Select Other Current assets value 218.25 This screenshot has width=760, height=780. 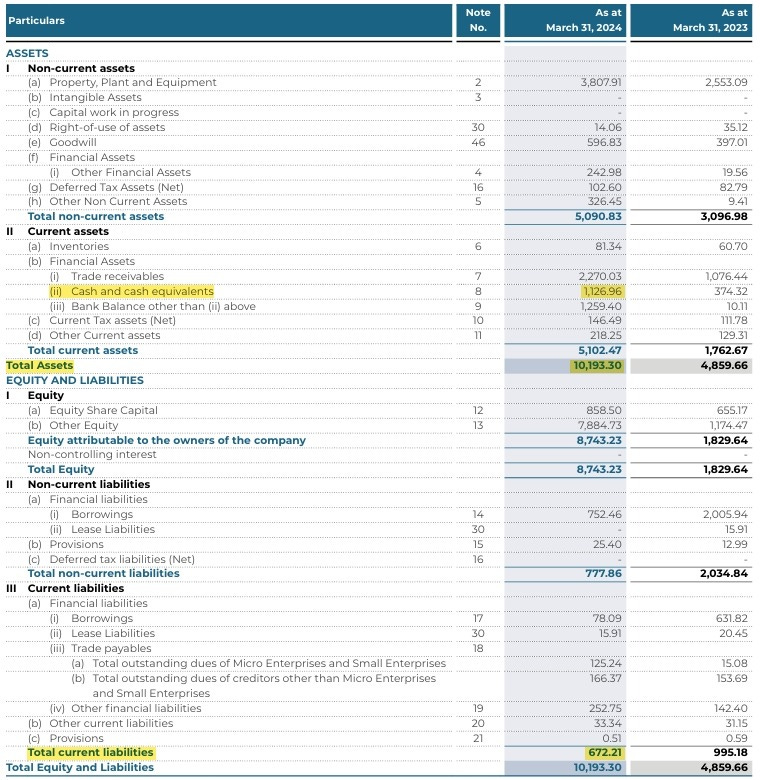click(x=606, y=335)
